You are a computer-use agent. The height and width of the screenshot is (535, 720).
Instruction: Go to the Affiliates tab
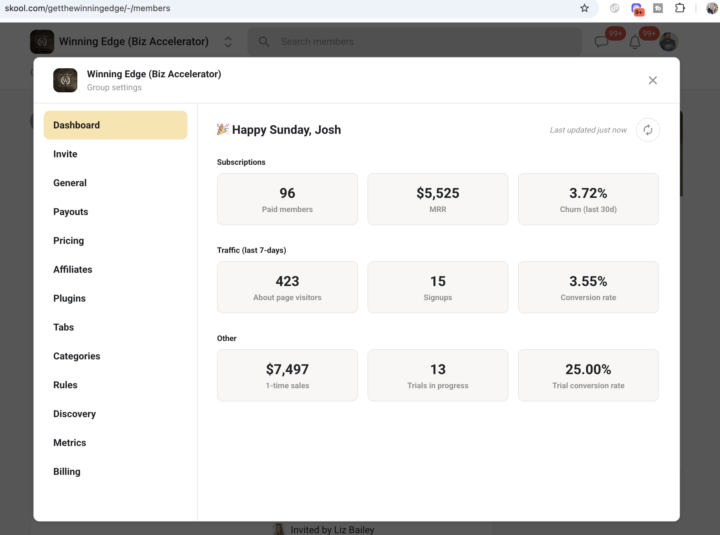(115, 270)
